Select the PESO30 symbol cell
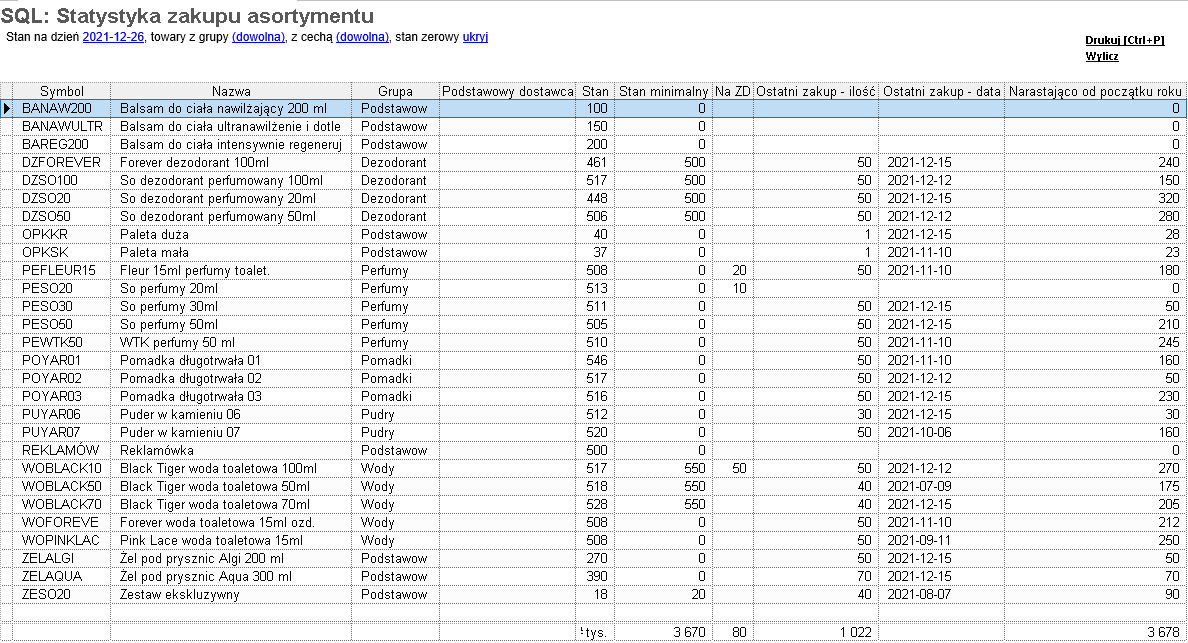Image resolution: width=1188 pixels, height=643 pixels. [61, 307]
